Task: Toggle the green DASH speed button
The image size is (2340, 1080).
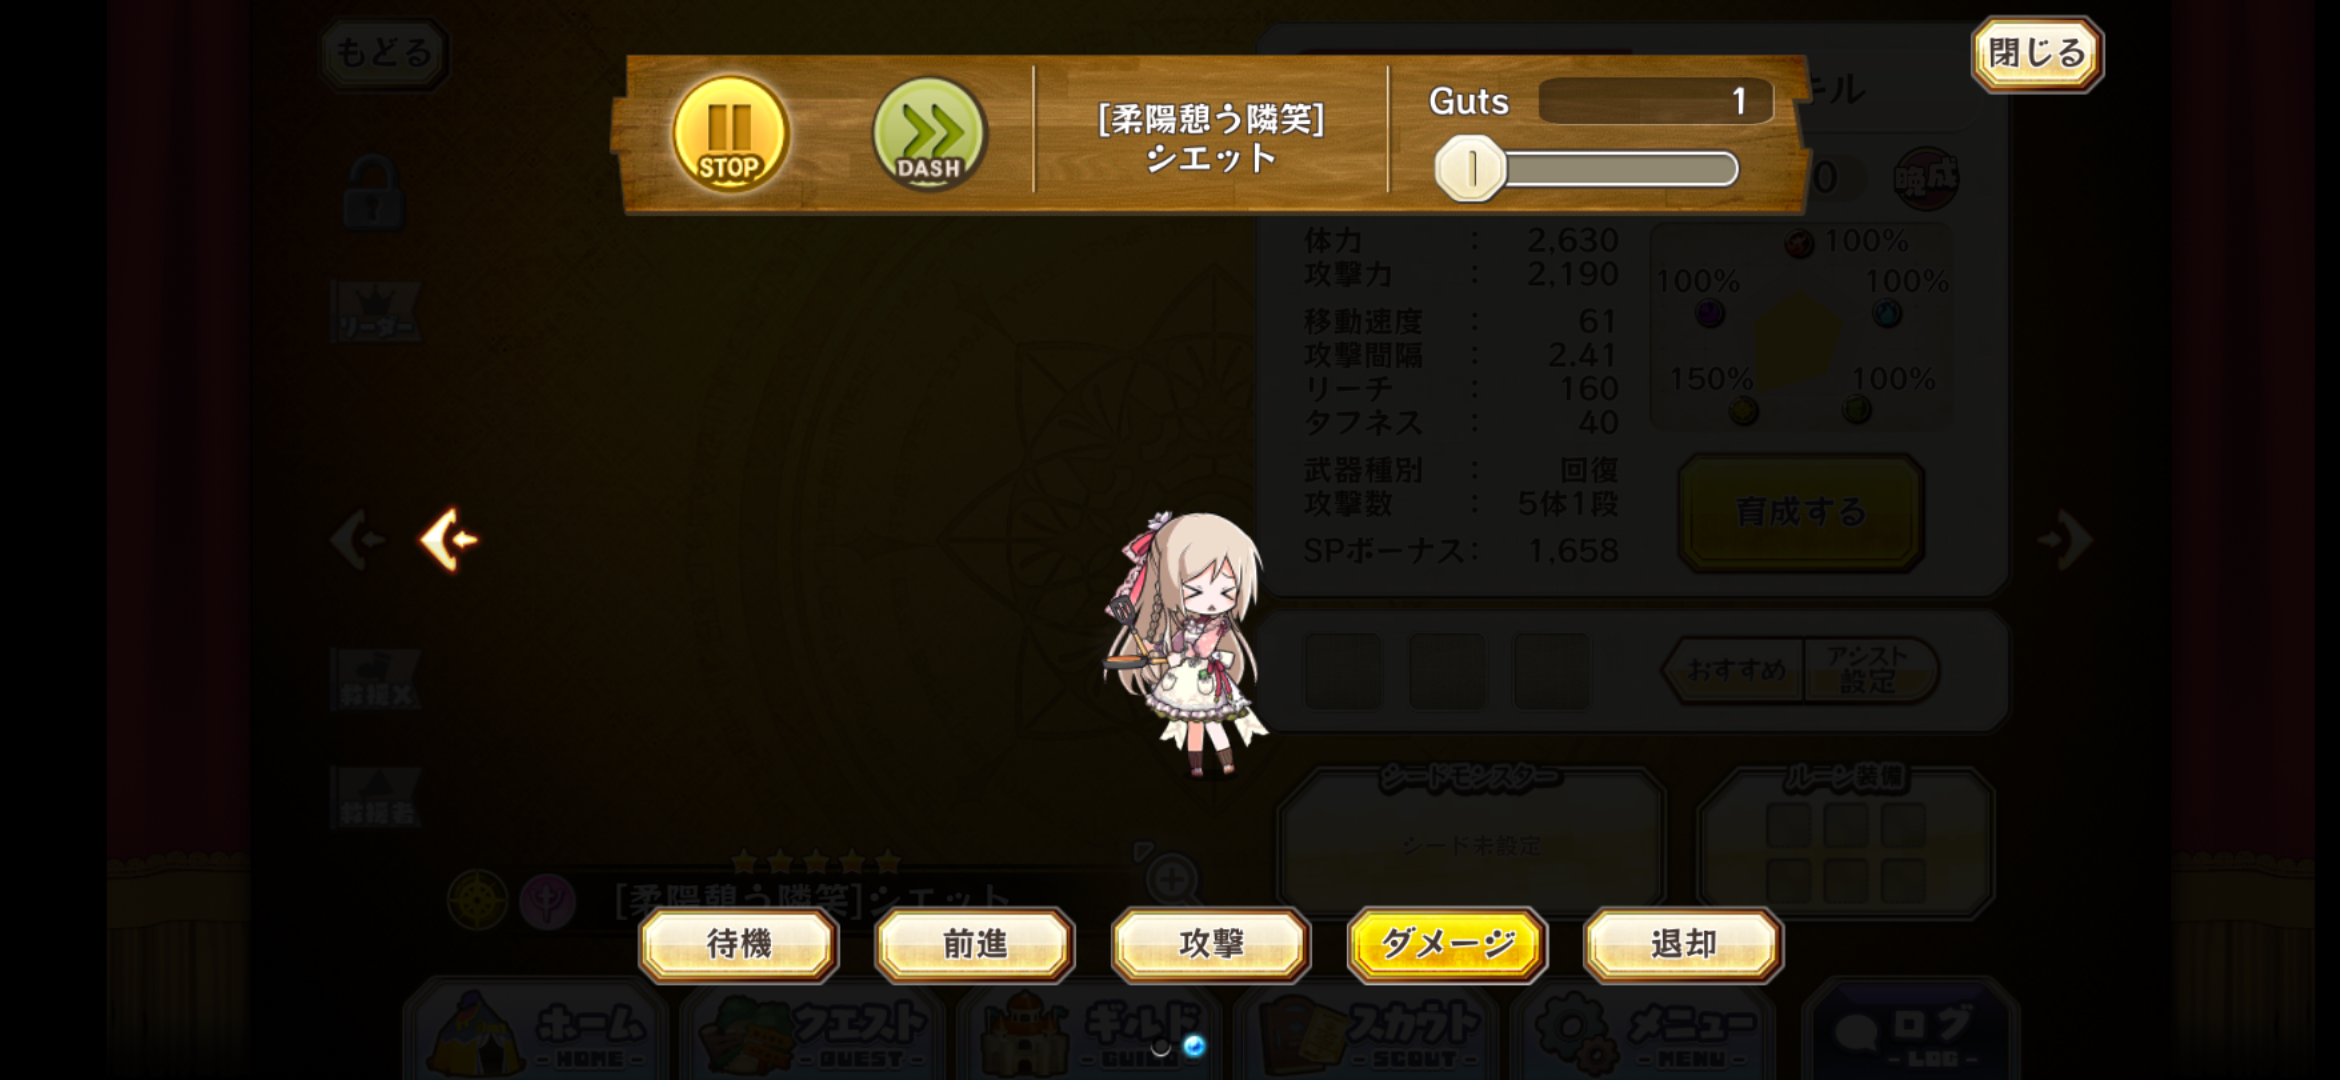Action: point(929,133)
